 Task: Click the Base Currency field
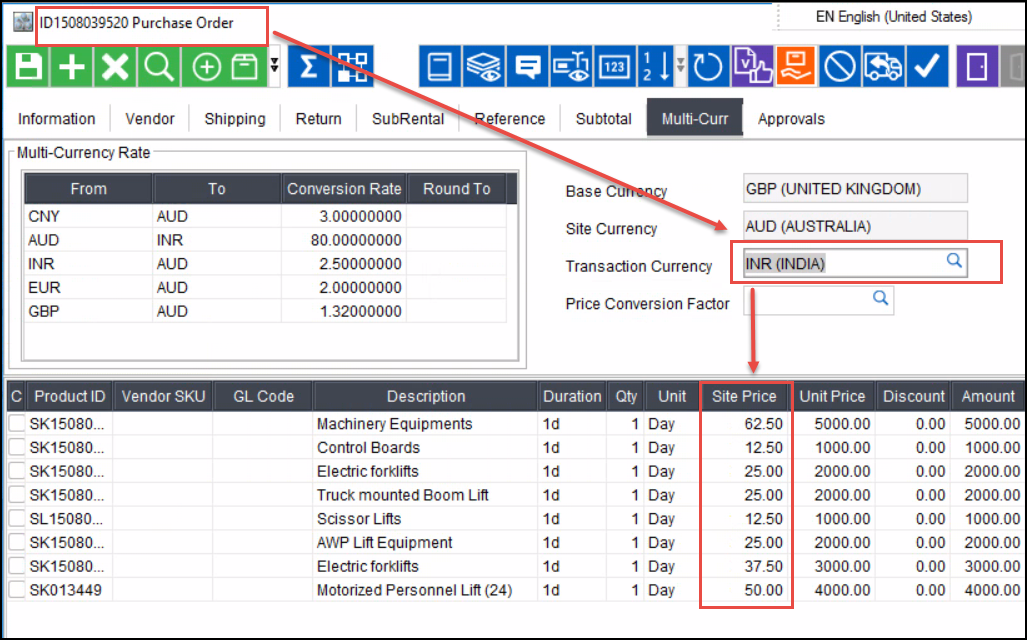pyautogui.click(x=855, y=189)
